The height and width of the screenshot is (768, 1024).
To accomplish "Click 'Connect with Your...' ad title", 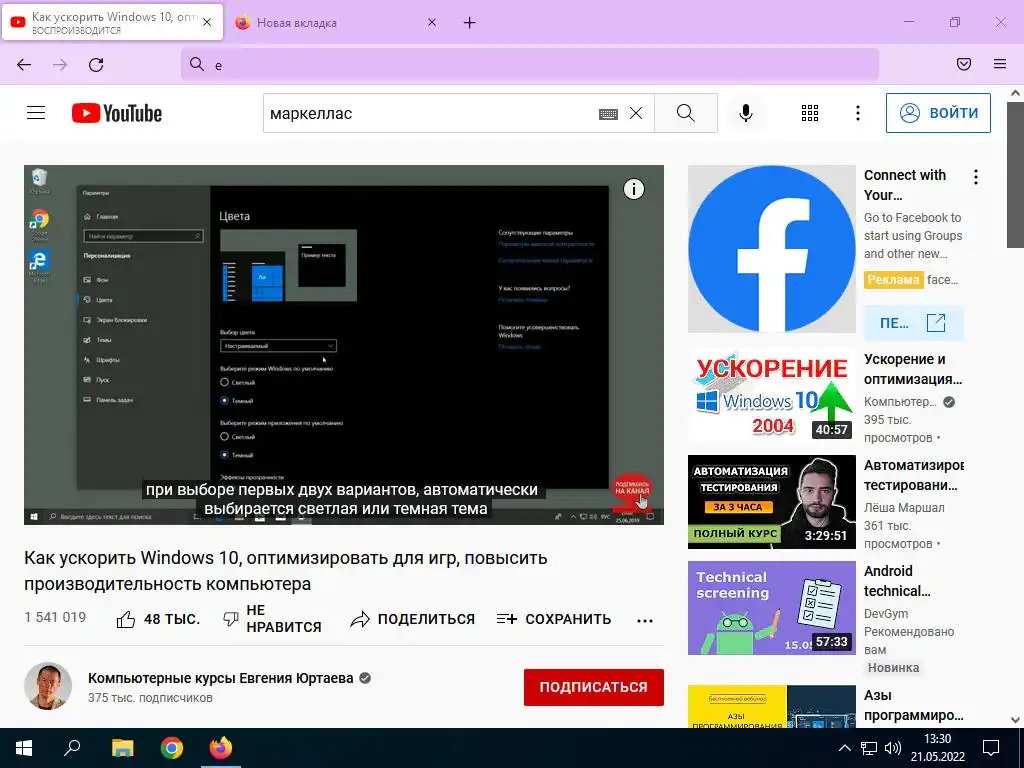I will click(x=905, y=185).
